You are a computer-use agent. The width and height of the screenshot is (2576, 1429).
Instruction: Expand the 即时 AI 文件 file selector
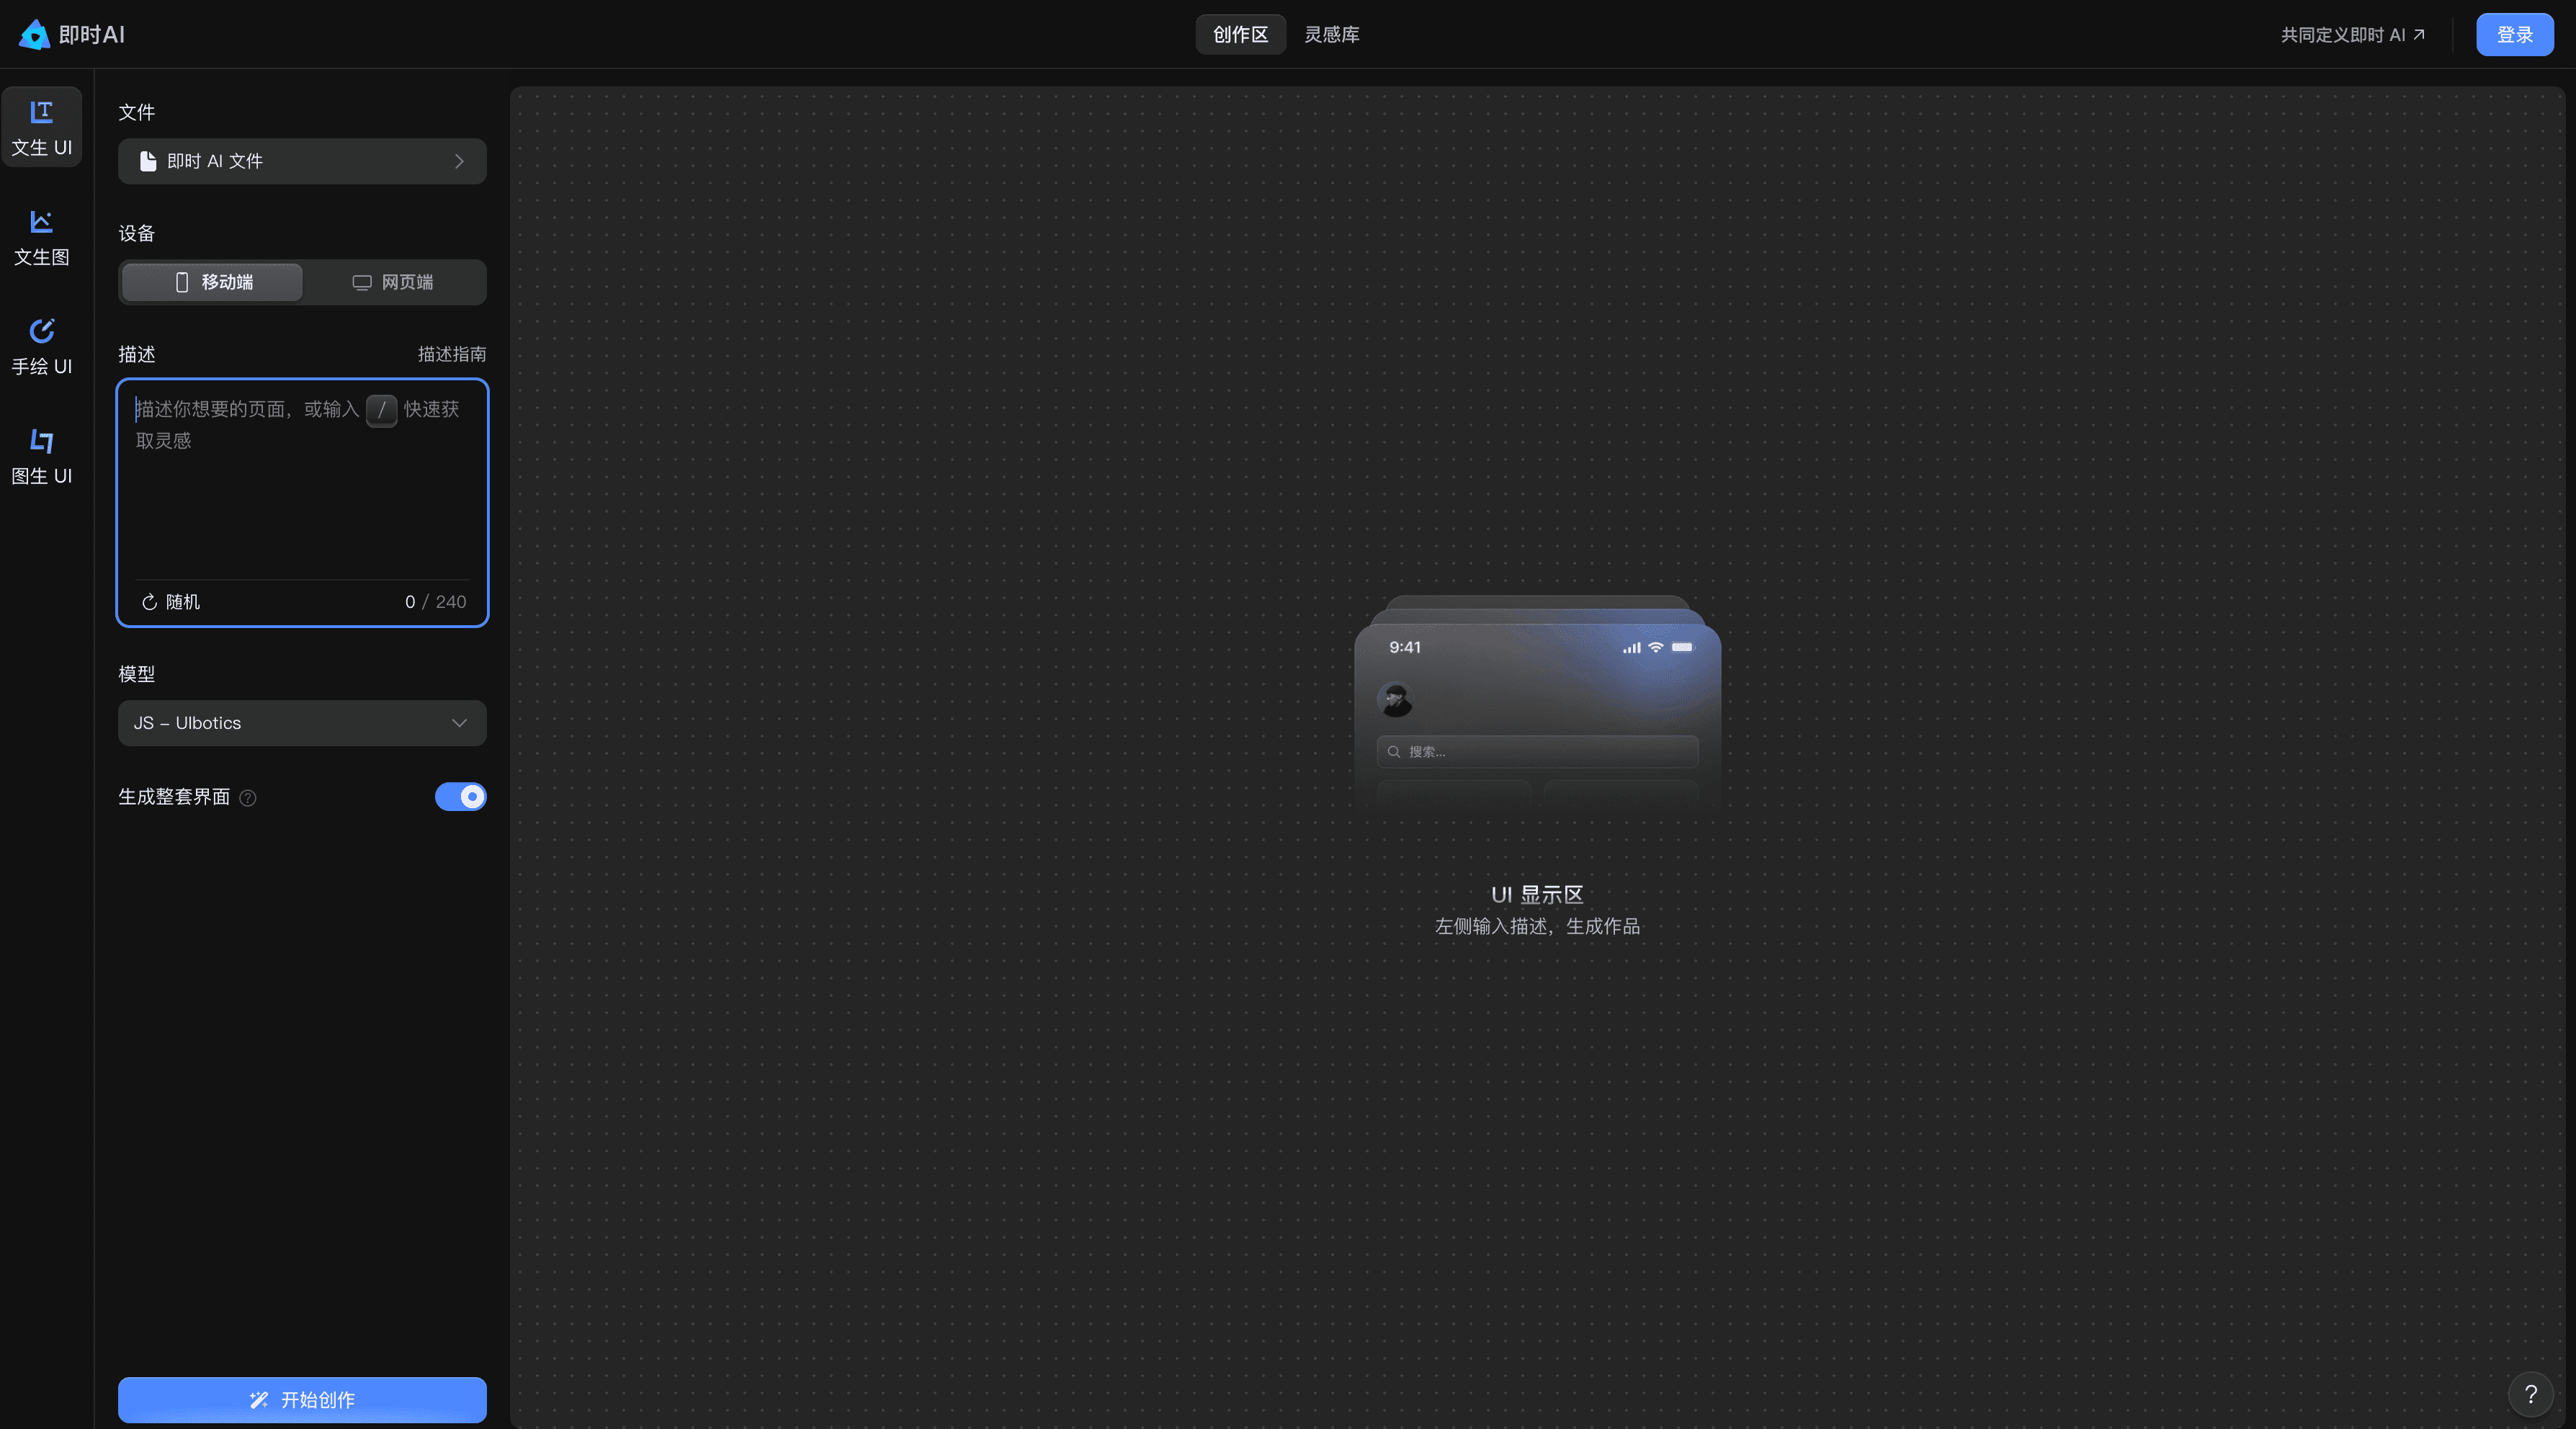[302, 161]
